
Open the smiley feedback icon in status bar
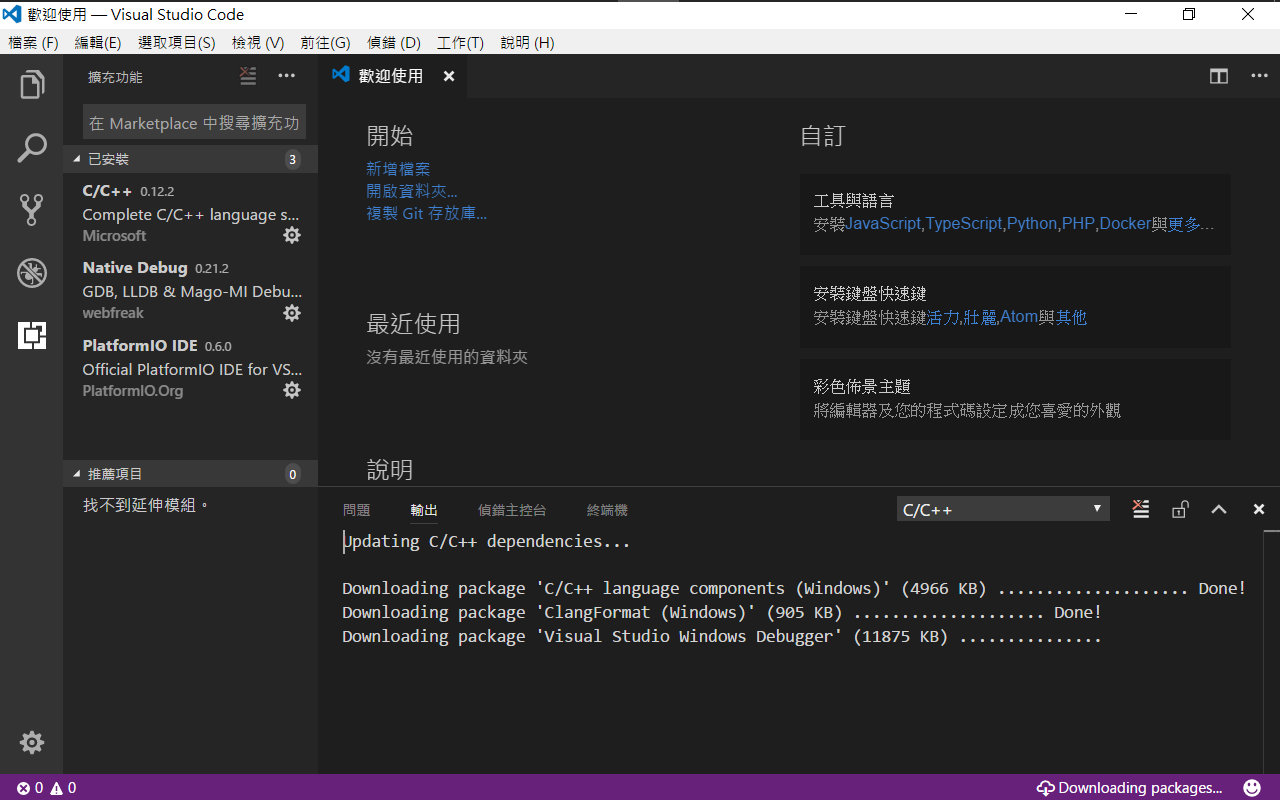(1251, 788)
